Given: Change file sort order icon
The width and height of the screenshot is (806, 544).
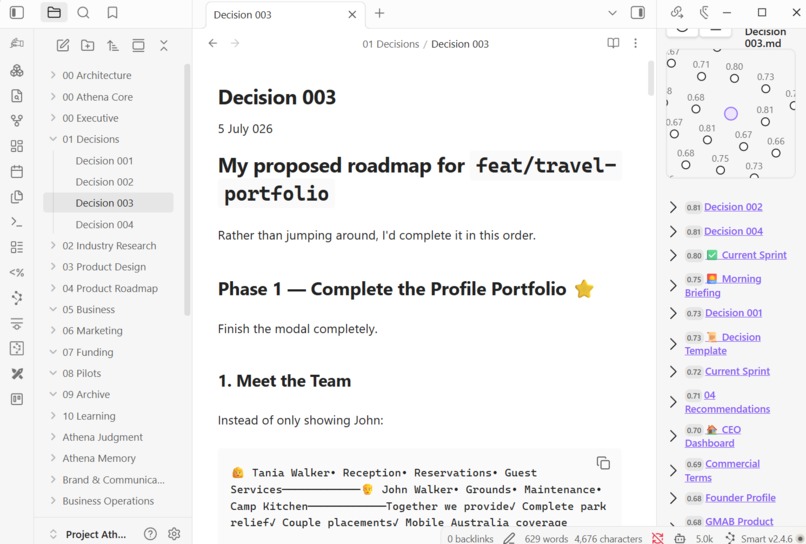Looking at the screenshot, I should (113, 45).
